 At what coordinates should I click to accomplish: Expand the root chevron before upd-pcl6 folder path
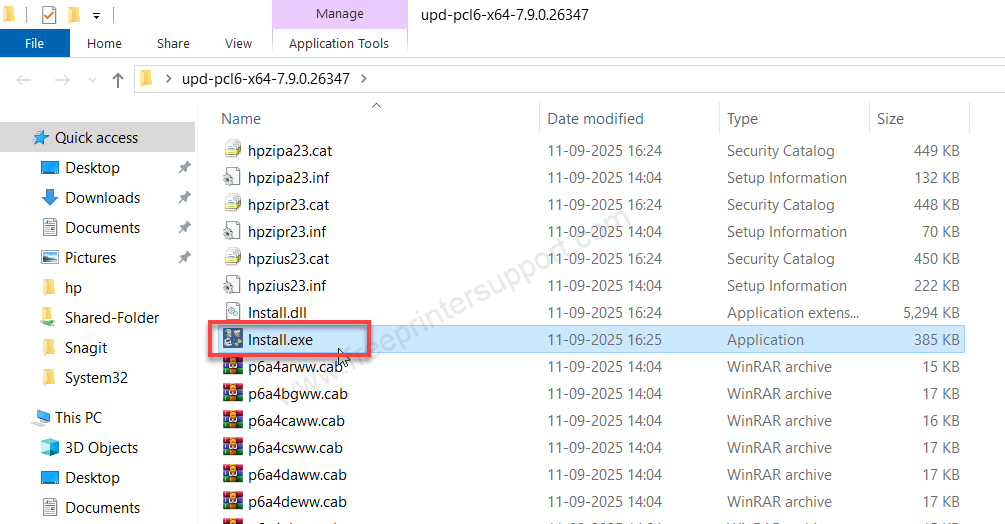[x=168, y=78]
